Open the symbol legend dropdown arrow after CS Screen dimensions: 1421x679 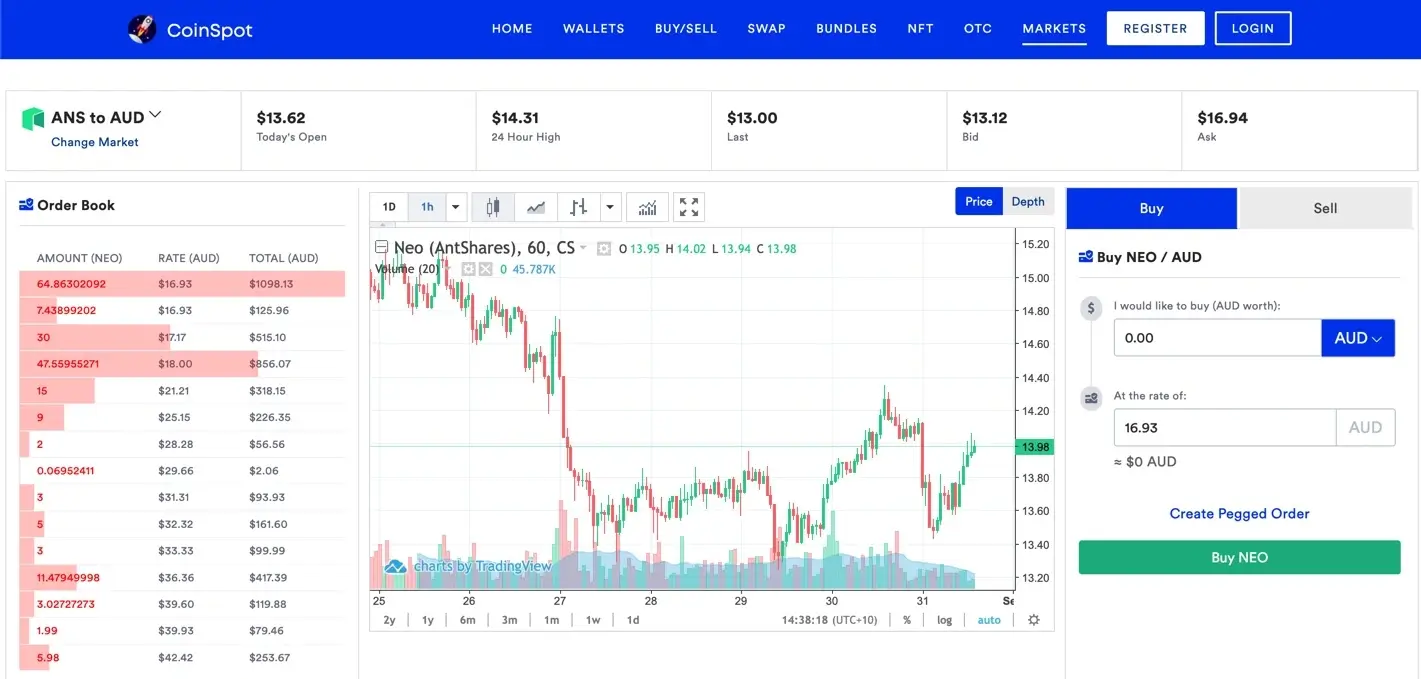coord(583,248)
